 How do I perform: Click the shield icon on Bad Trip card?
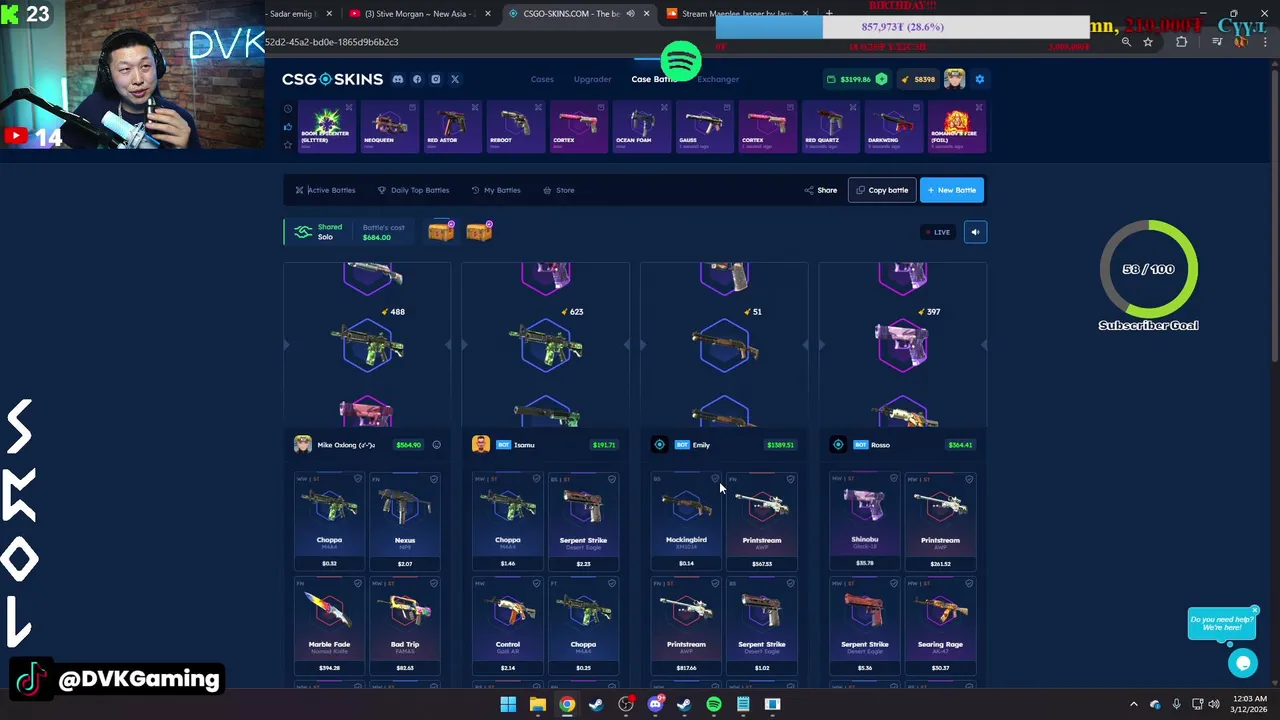click(x=434, y=584)
